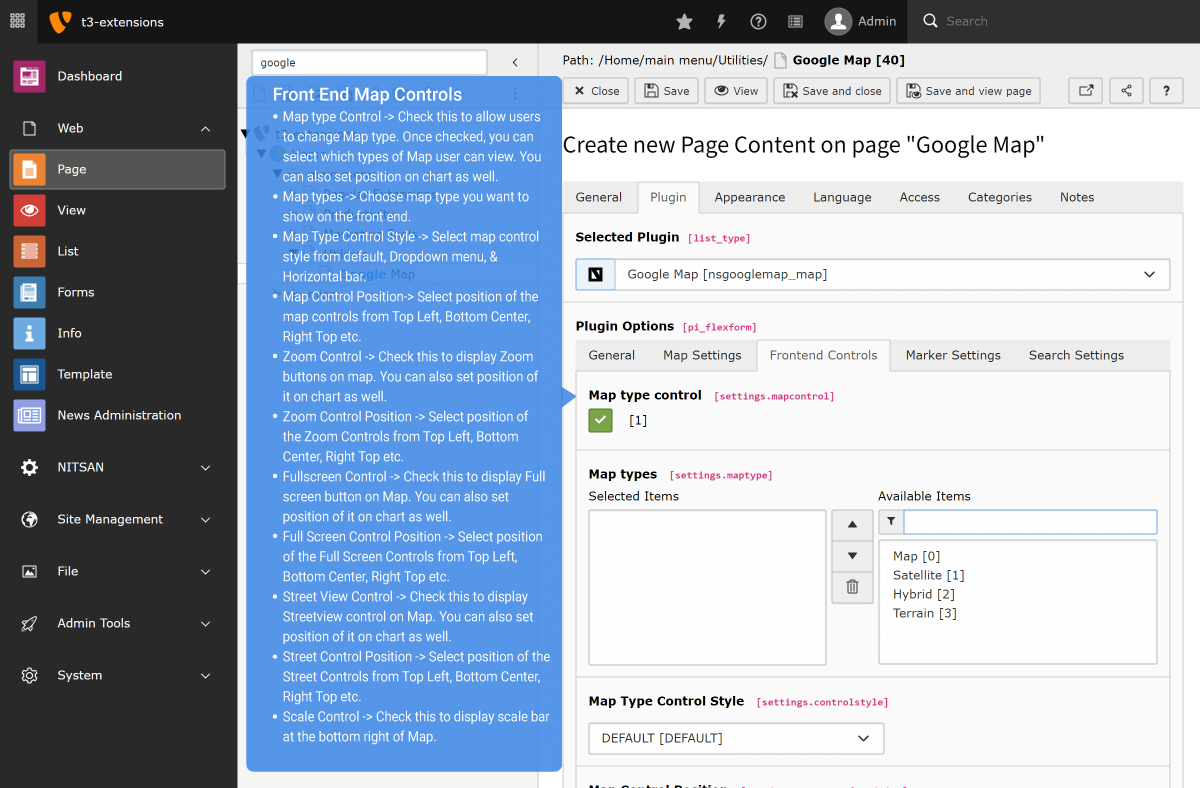Open the plugin options General tab
This screenshot has width=1200, height=788.
(x=612, y=355)
